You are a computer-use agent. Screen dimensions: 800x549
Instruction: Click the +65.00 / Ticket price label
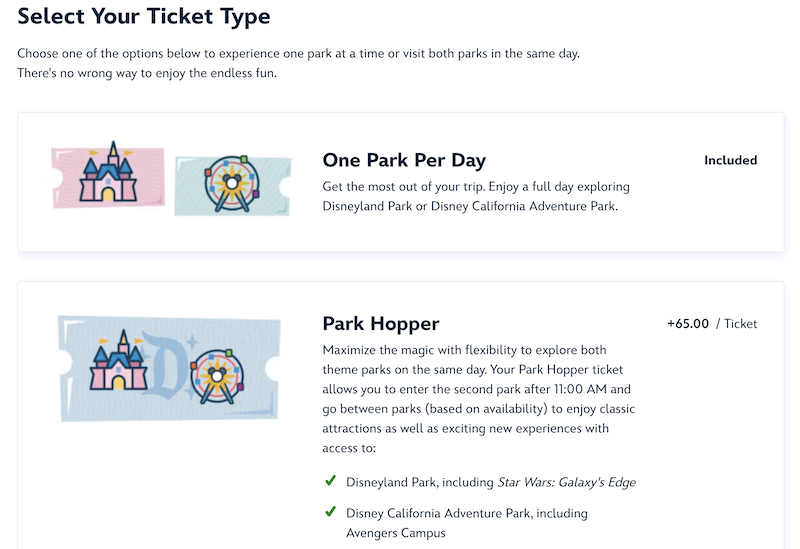(712, 324)
